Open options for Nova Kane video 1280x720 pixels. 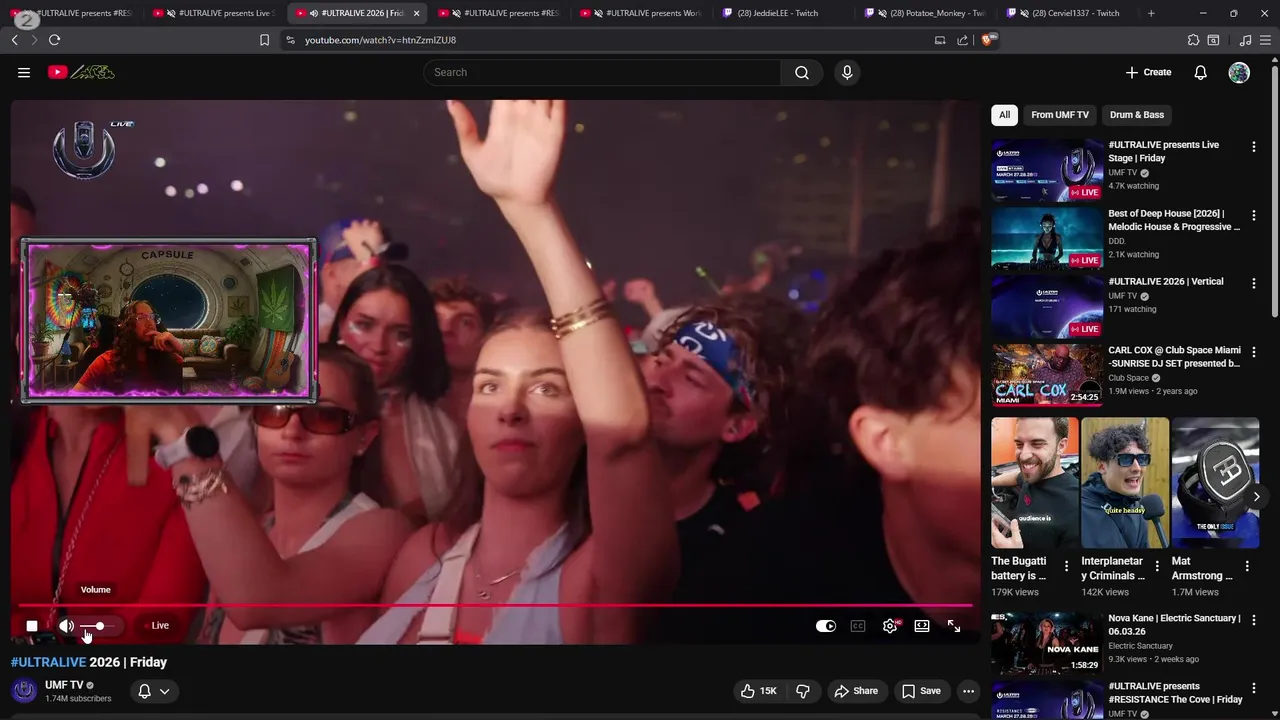(x=1254, y=620)
